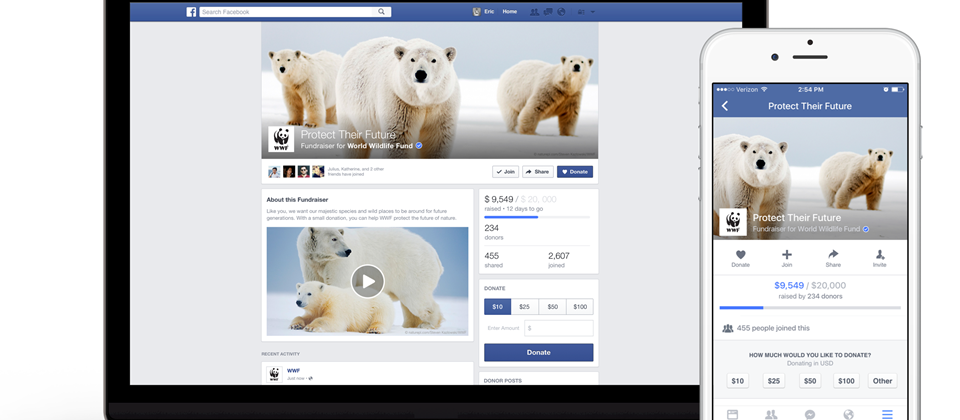Go to Home in the desktop header
This screenshot has height=420, width=960.
point(509,12)
